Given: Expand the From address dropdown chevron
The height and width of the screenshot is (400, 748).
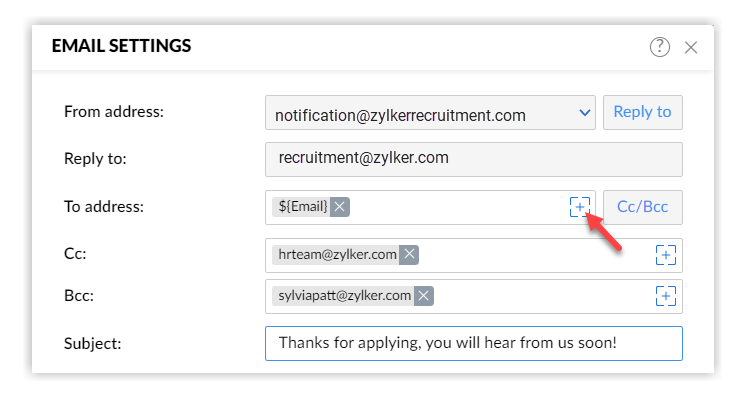Looking at the screenshot, I should coord(584,113).
